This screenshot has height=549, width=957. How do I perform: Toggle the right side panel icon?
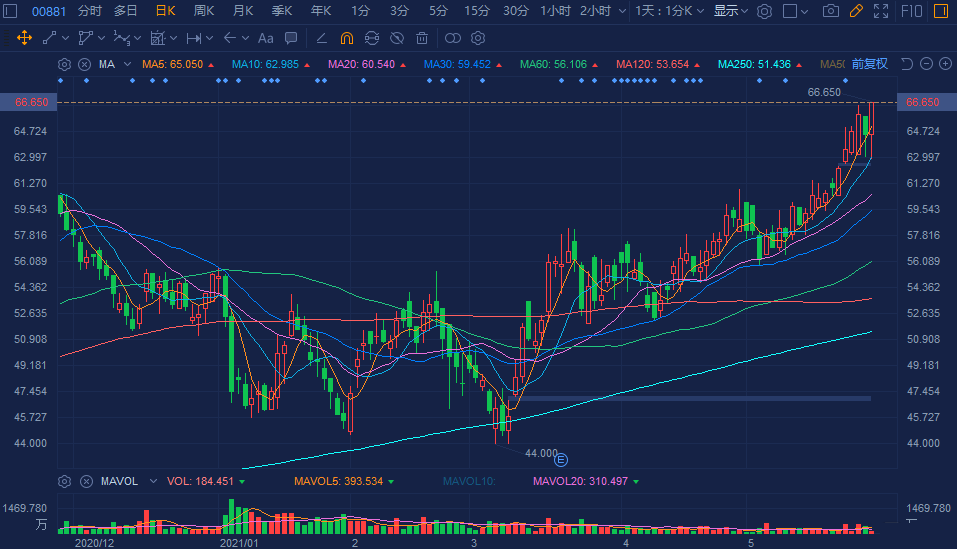coord(940,11)
